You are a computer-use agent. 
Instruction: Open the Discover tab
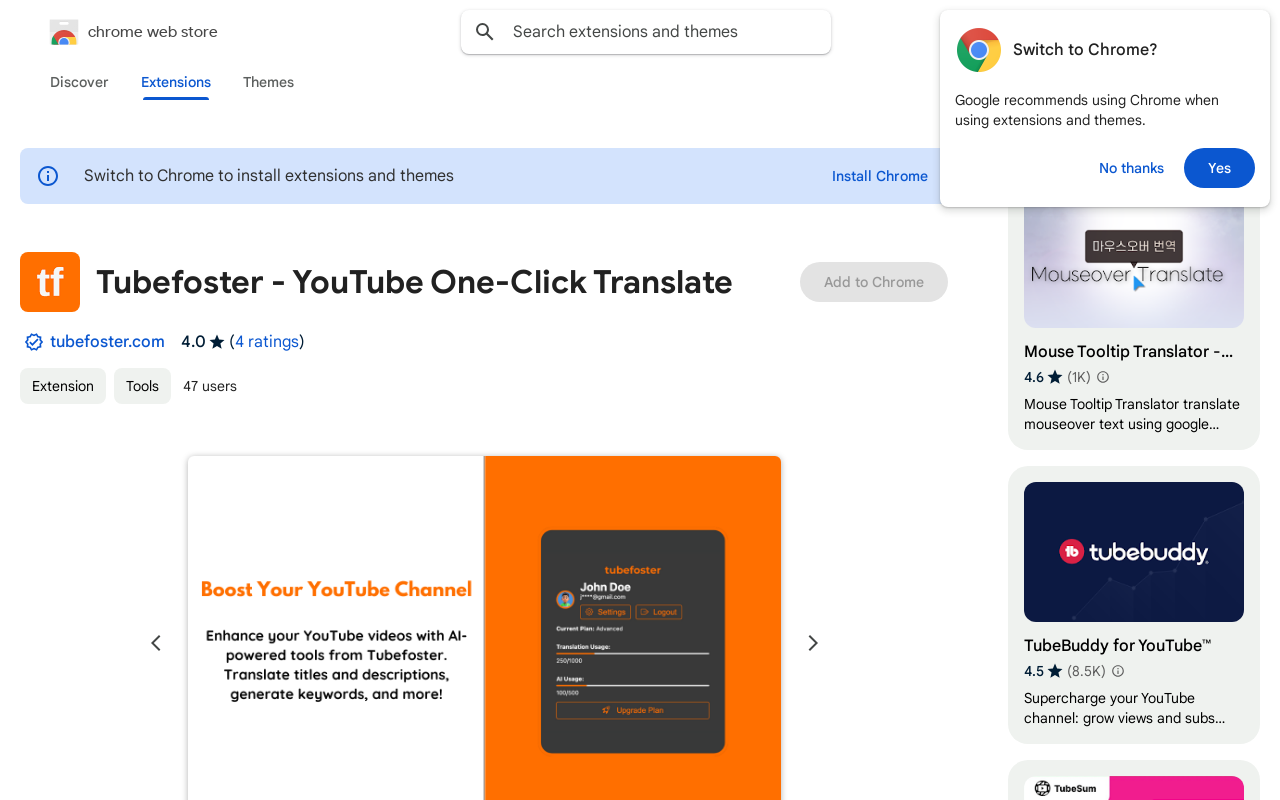[79, 82]
